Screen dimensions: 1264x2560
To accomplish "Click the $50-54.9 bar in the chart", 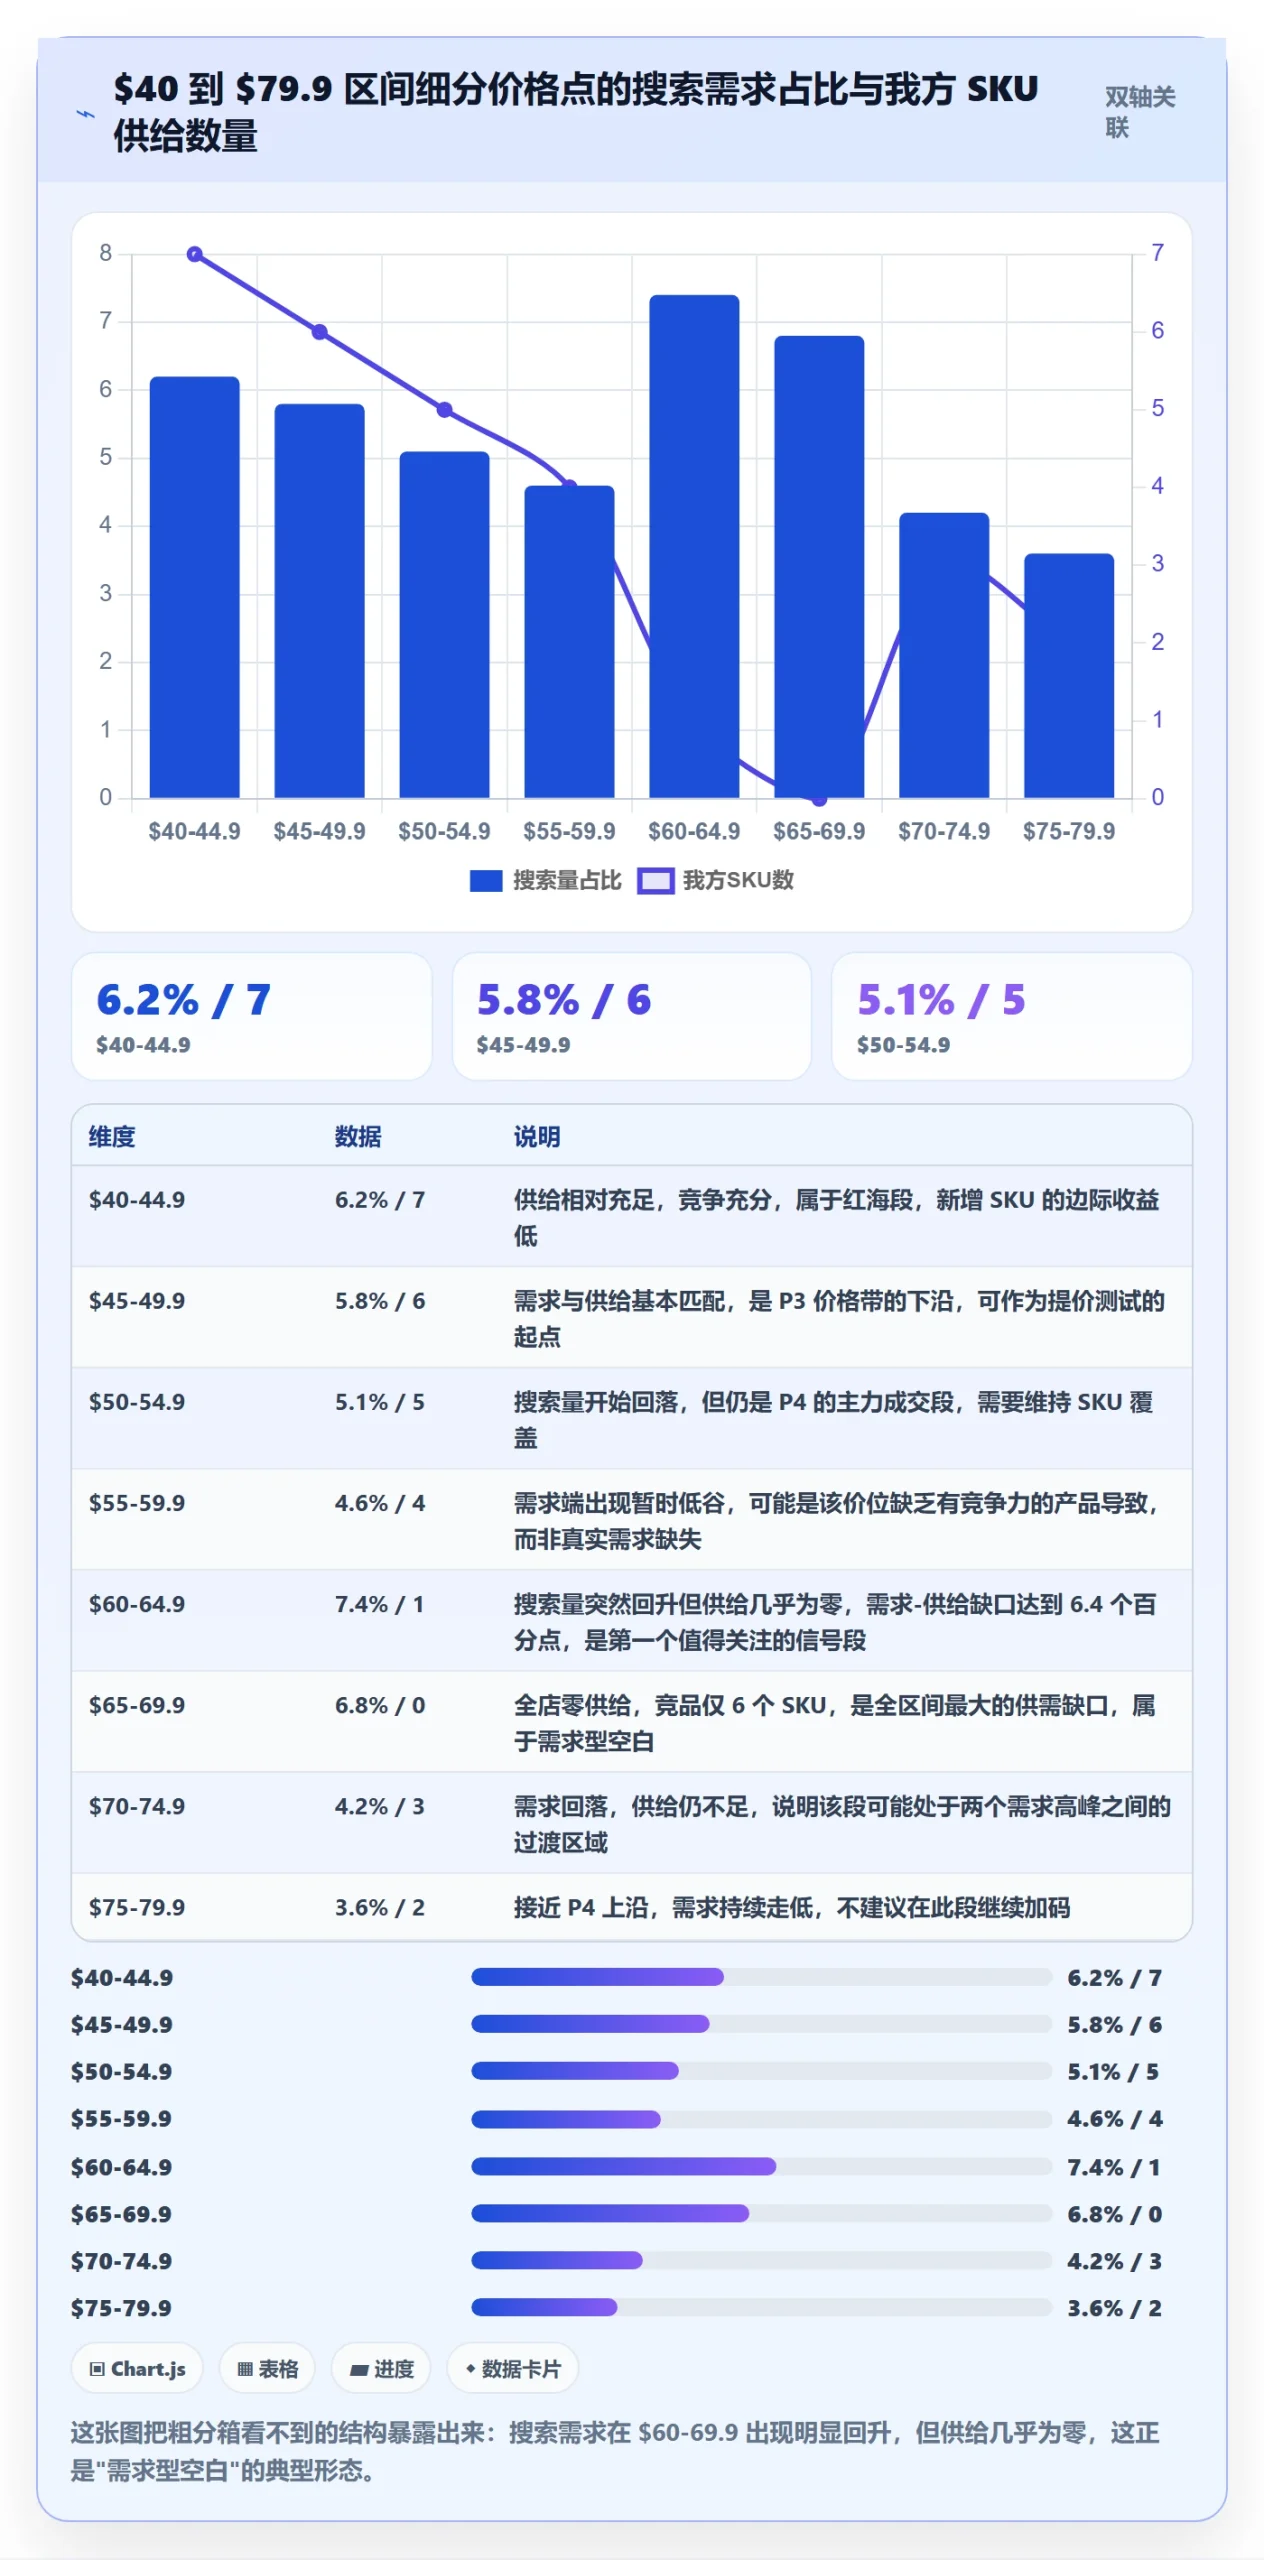I will [x=444, y=625].
